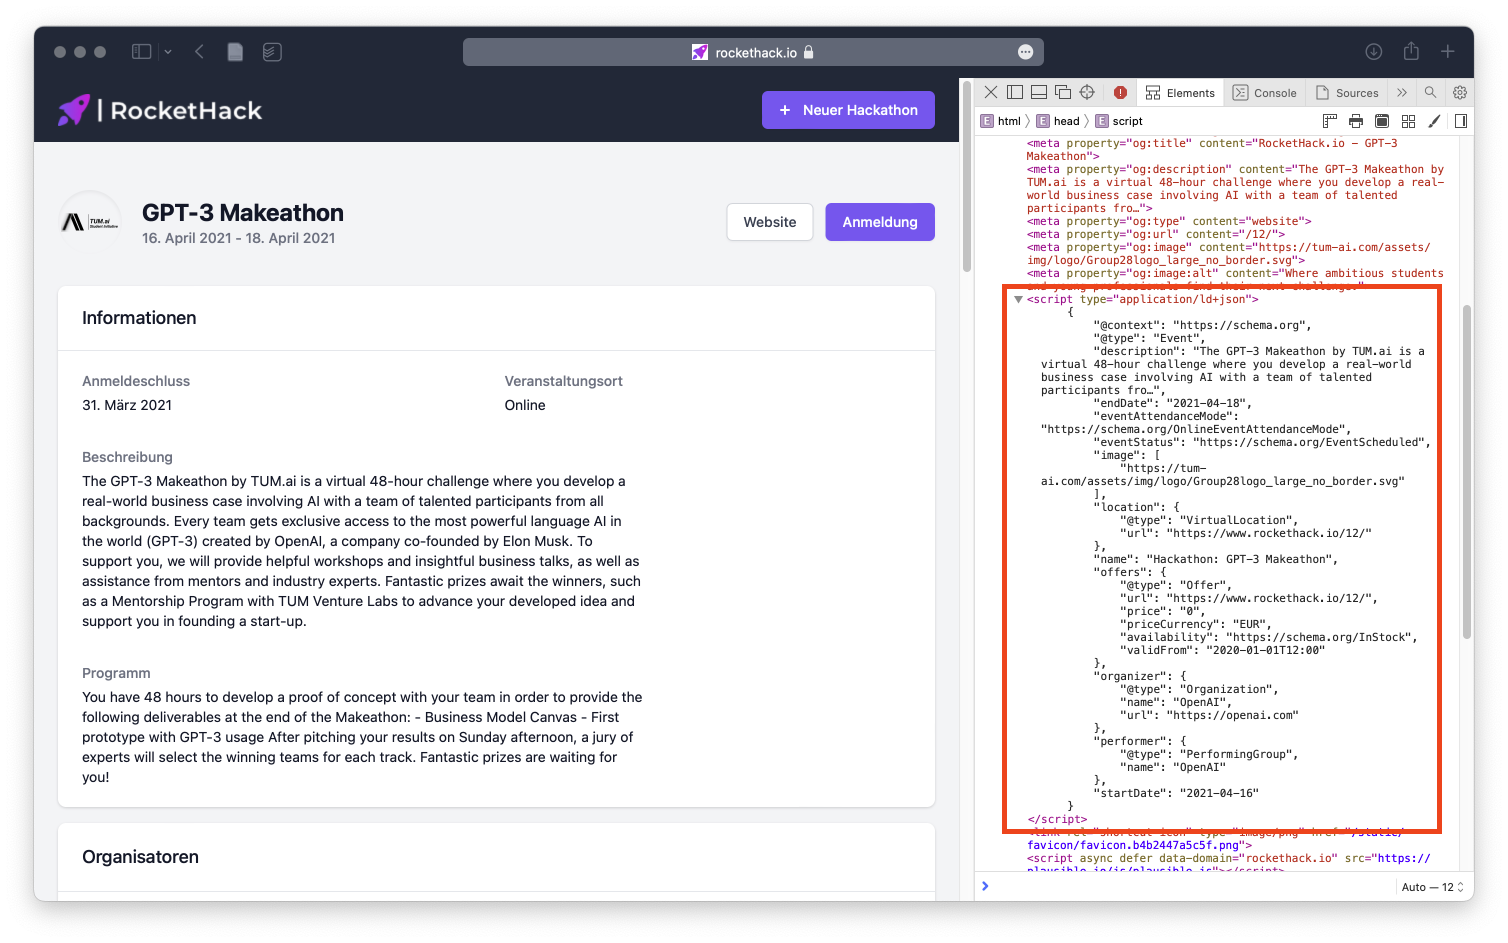Toggle the inspector details sidebar
This screenshot has width=1508, height=943.
coord(1460,121)
